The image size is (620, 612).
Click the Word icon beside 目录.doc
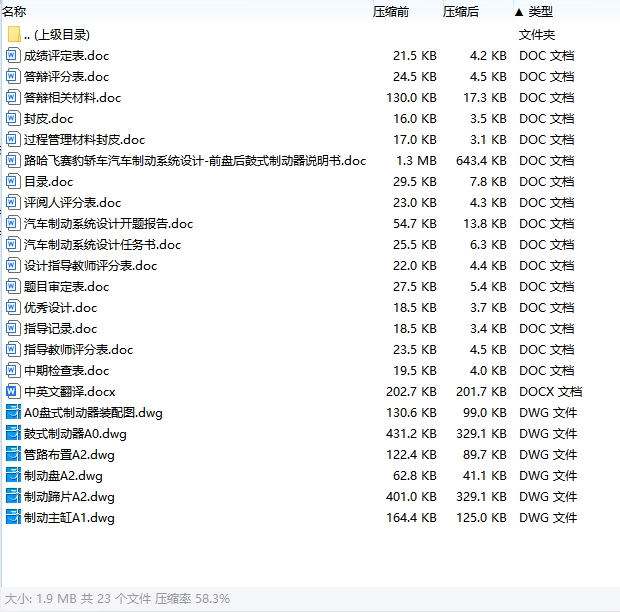12,181
